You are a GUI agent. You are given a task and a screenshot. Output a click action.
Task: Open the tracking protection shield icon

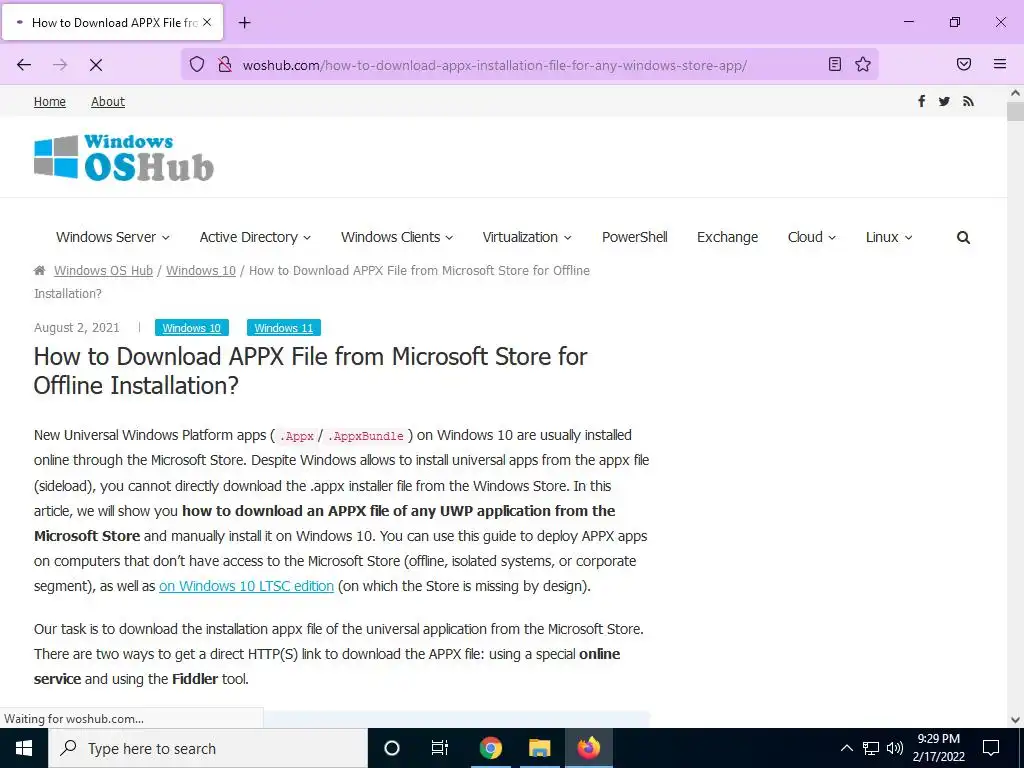pos(197,64)
